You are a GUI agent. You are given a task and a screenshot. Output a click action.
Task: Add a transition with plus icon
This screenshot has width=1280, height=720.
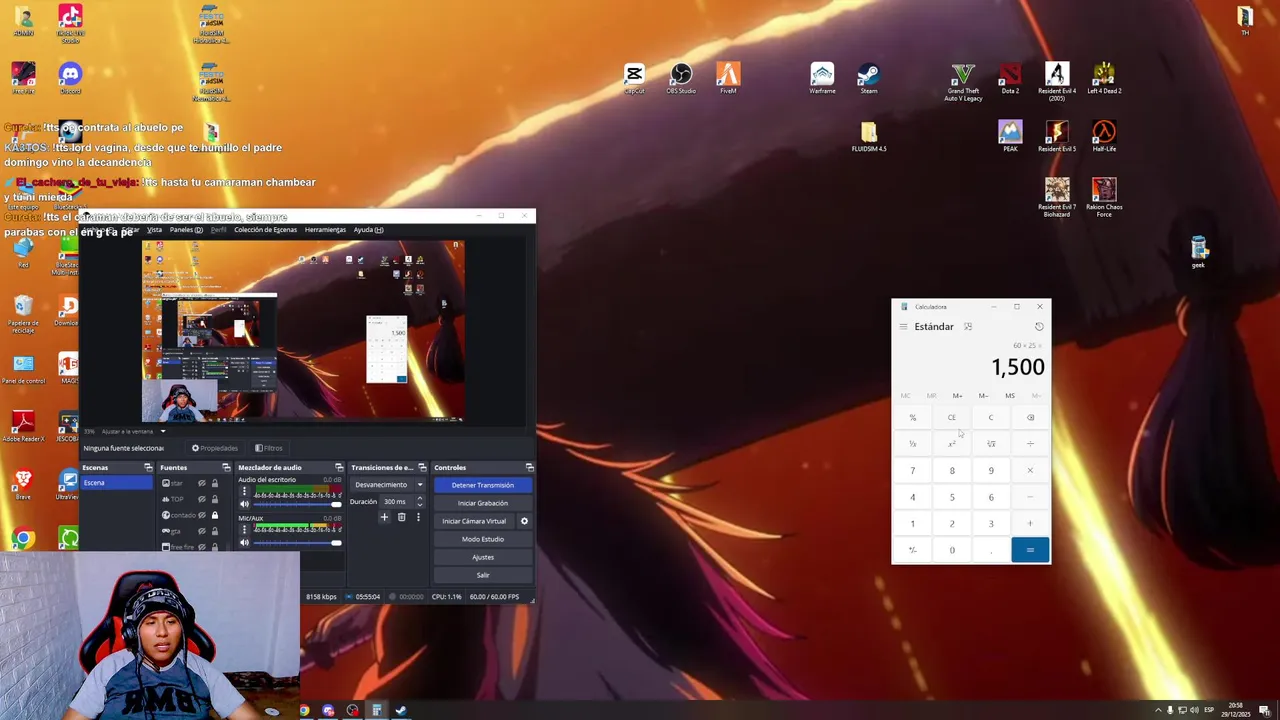[384, 517]
